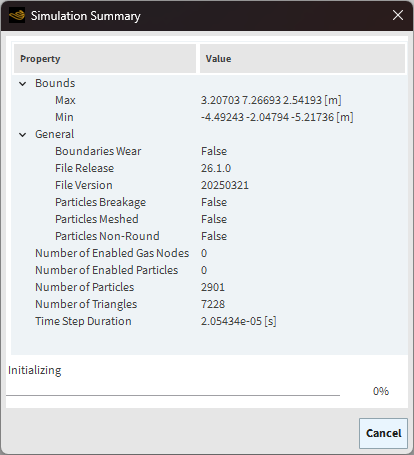Click the Enabled Particles value 0

coord(204,270)
